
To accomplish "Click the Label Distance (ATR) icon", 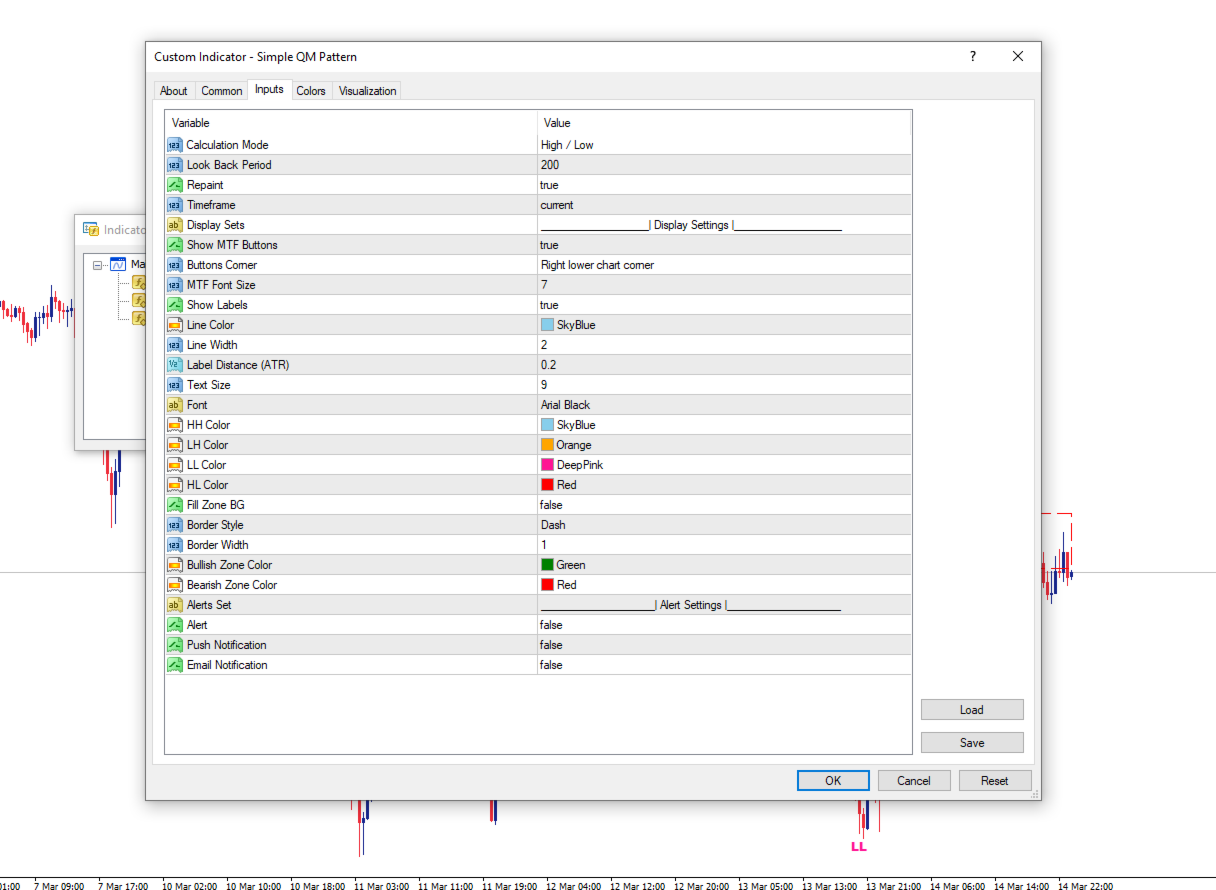I will click(x=175, y=365).
